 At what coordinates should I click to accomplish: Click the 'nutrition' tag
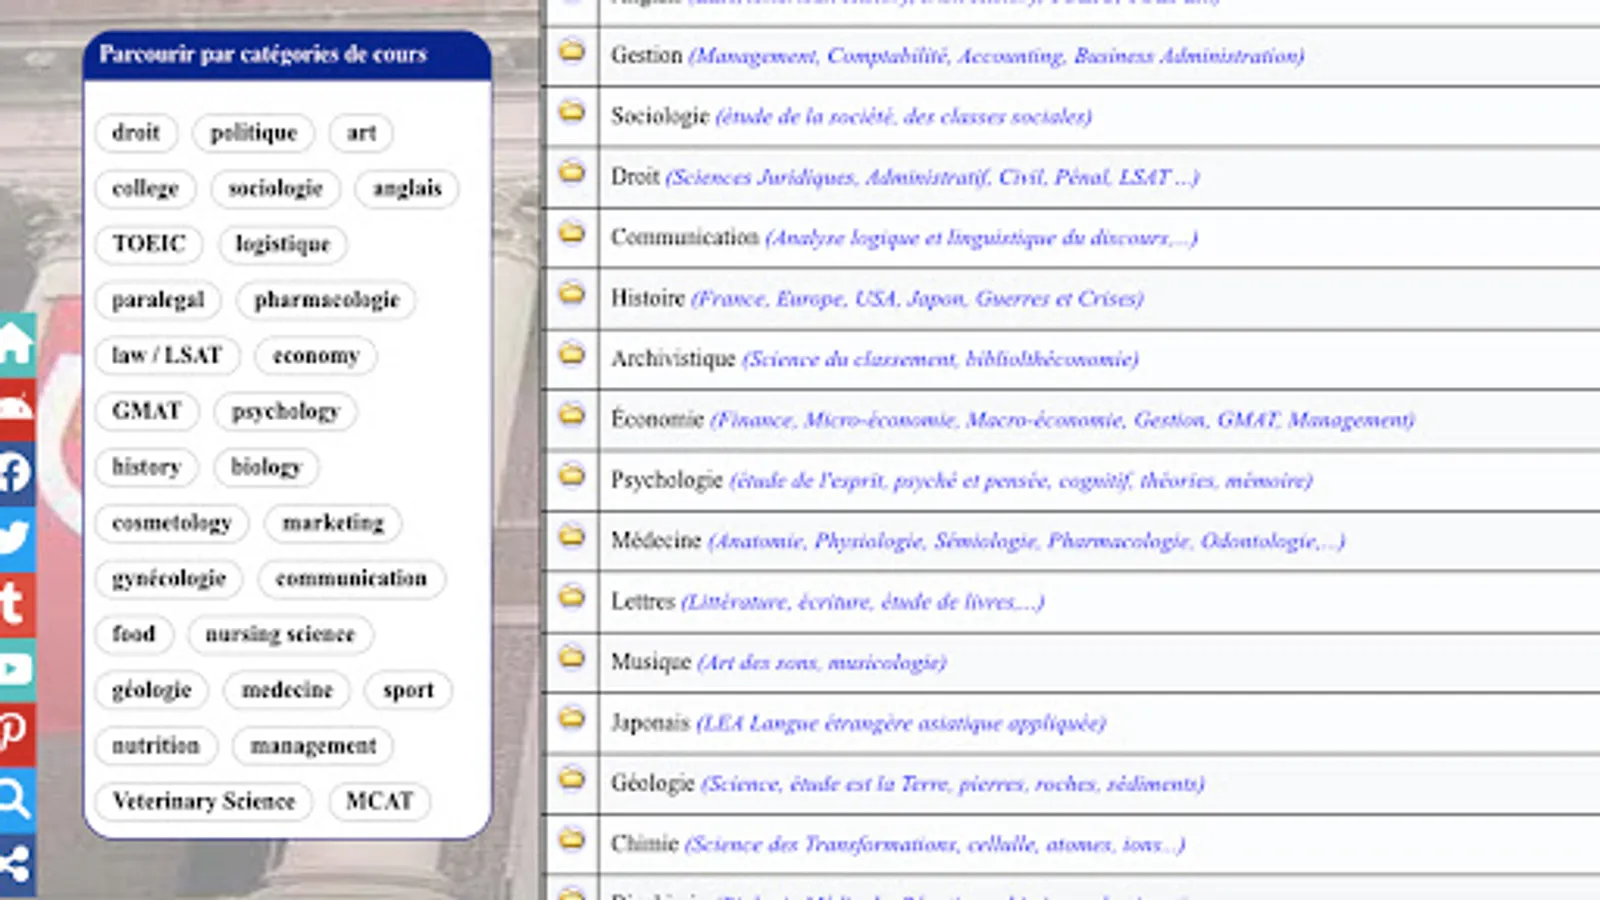pos(156,745)
